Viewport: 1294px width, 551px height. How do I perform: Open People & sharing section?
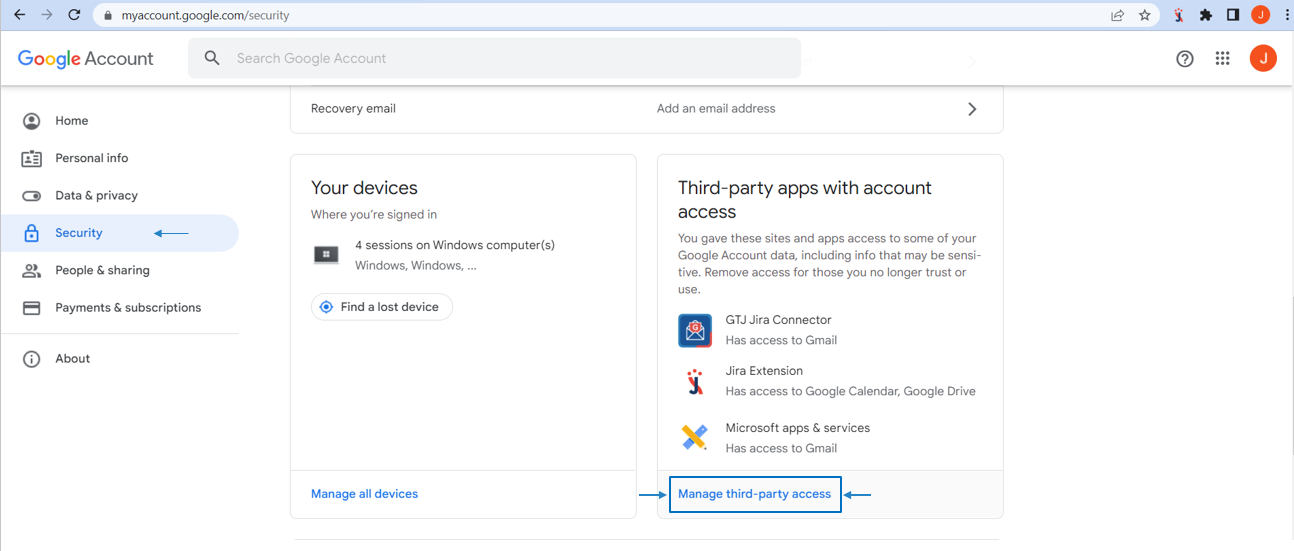click(x=102, y=270)
